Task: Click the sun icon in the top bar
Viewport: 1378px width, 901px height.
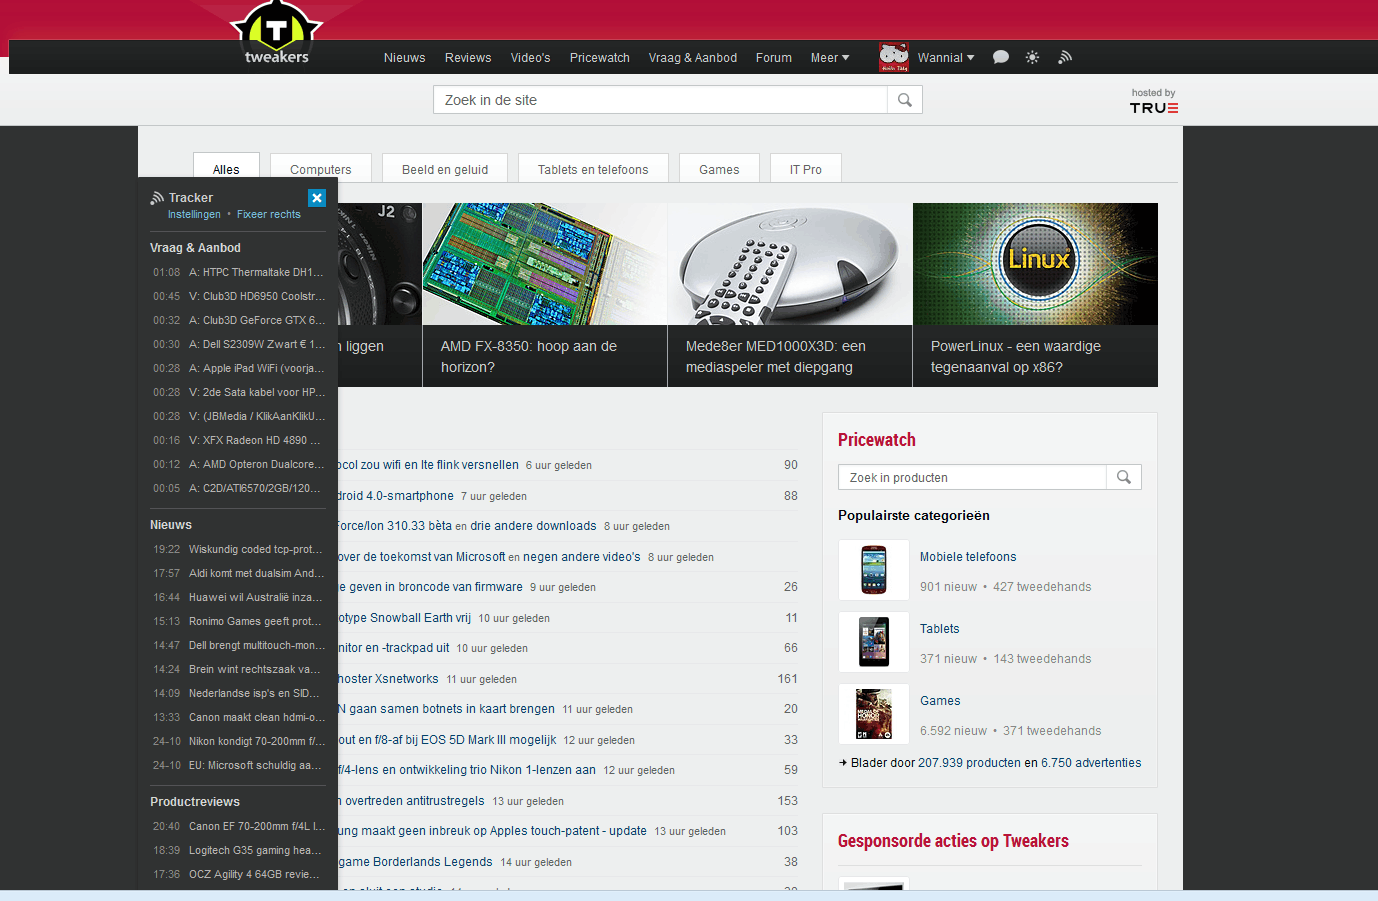Action: pos(1032,57)
